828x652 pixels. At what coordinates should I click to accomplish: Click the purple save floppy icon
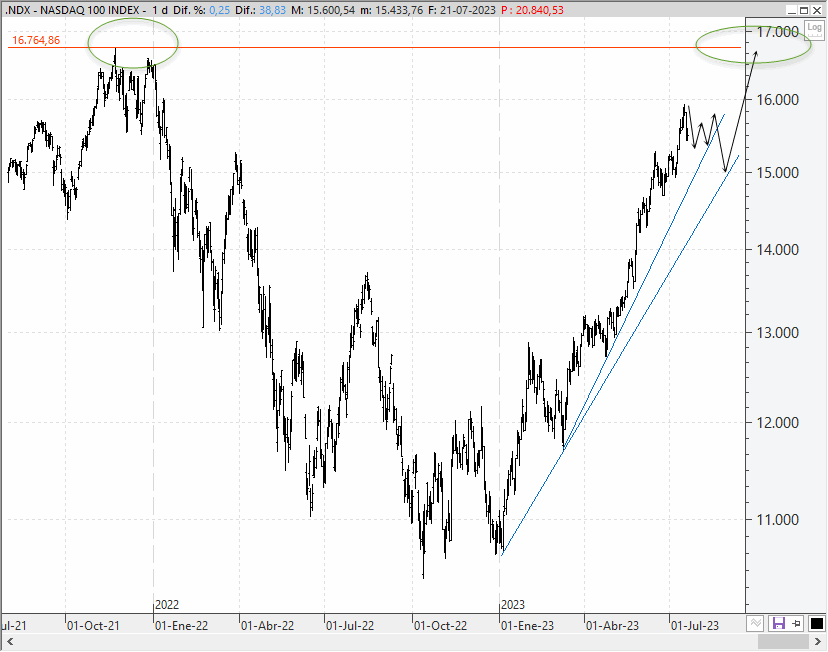tap(779, 623)
